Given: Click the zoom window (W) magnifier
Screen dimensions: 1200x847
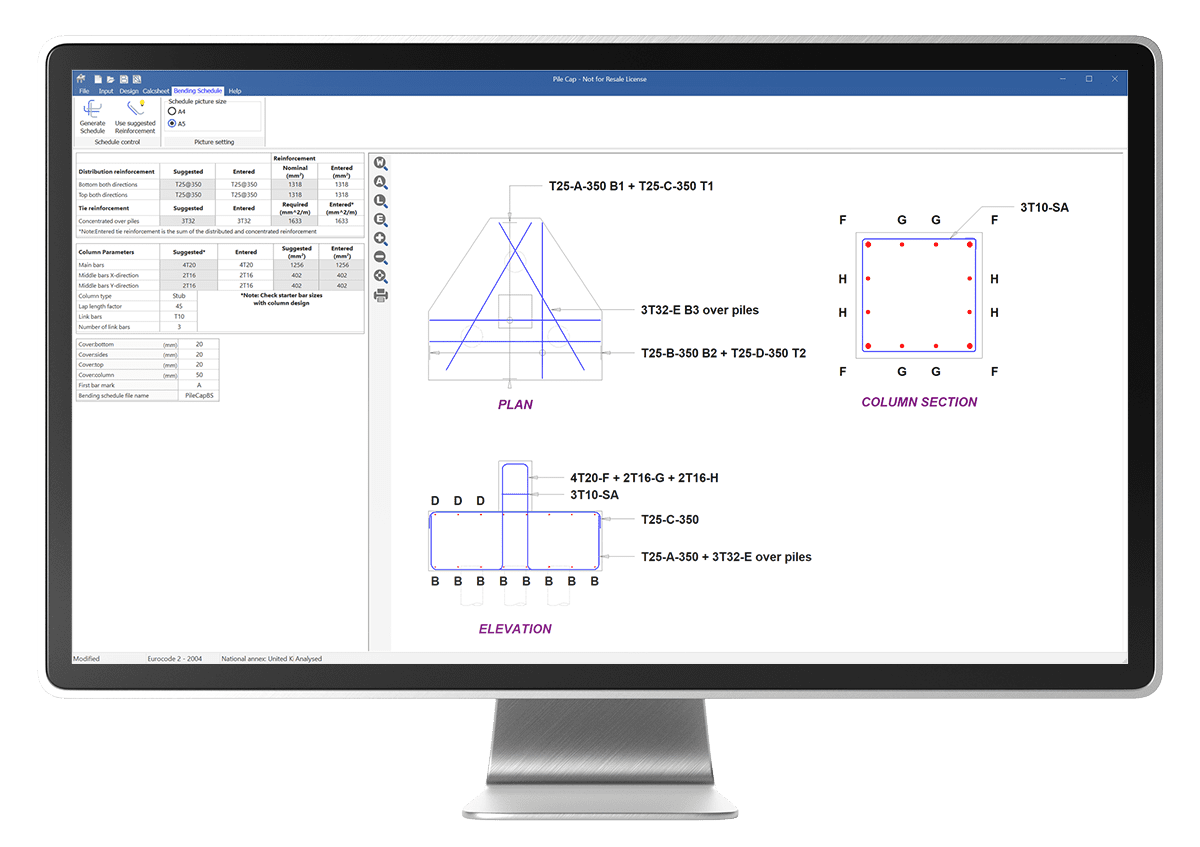Looking at the screenshot, I should [x=380, y=164].
